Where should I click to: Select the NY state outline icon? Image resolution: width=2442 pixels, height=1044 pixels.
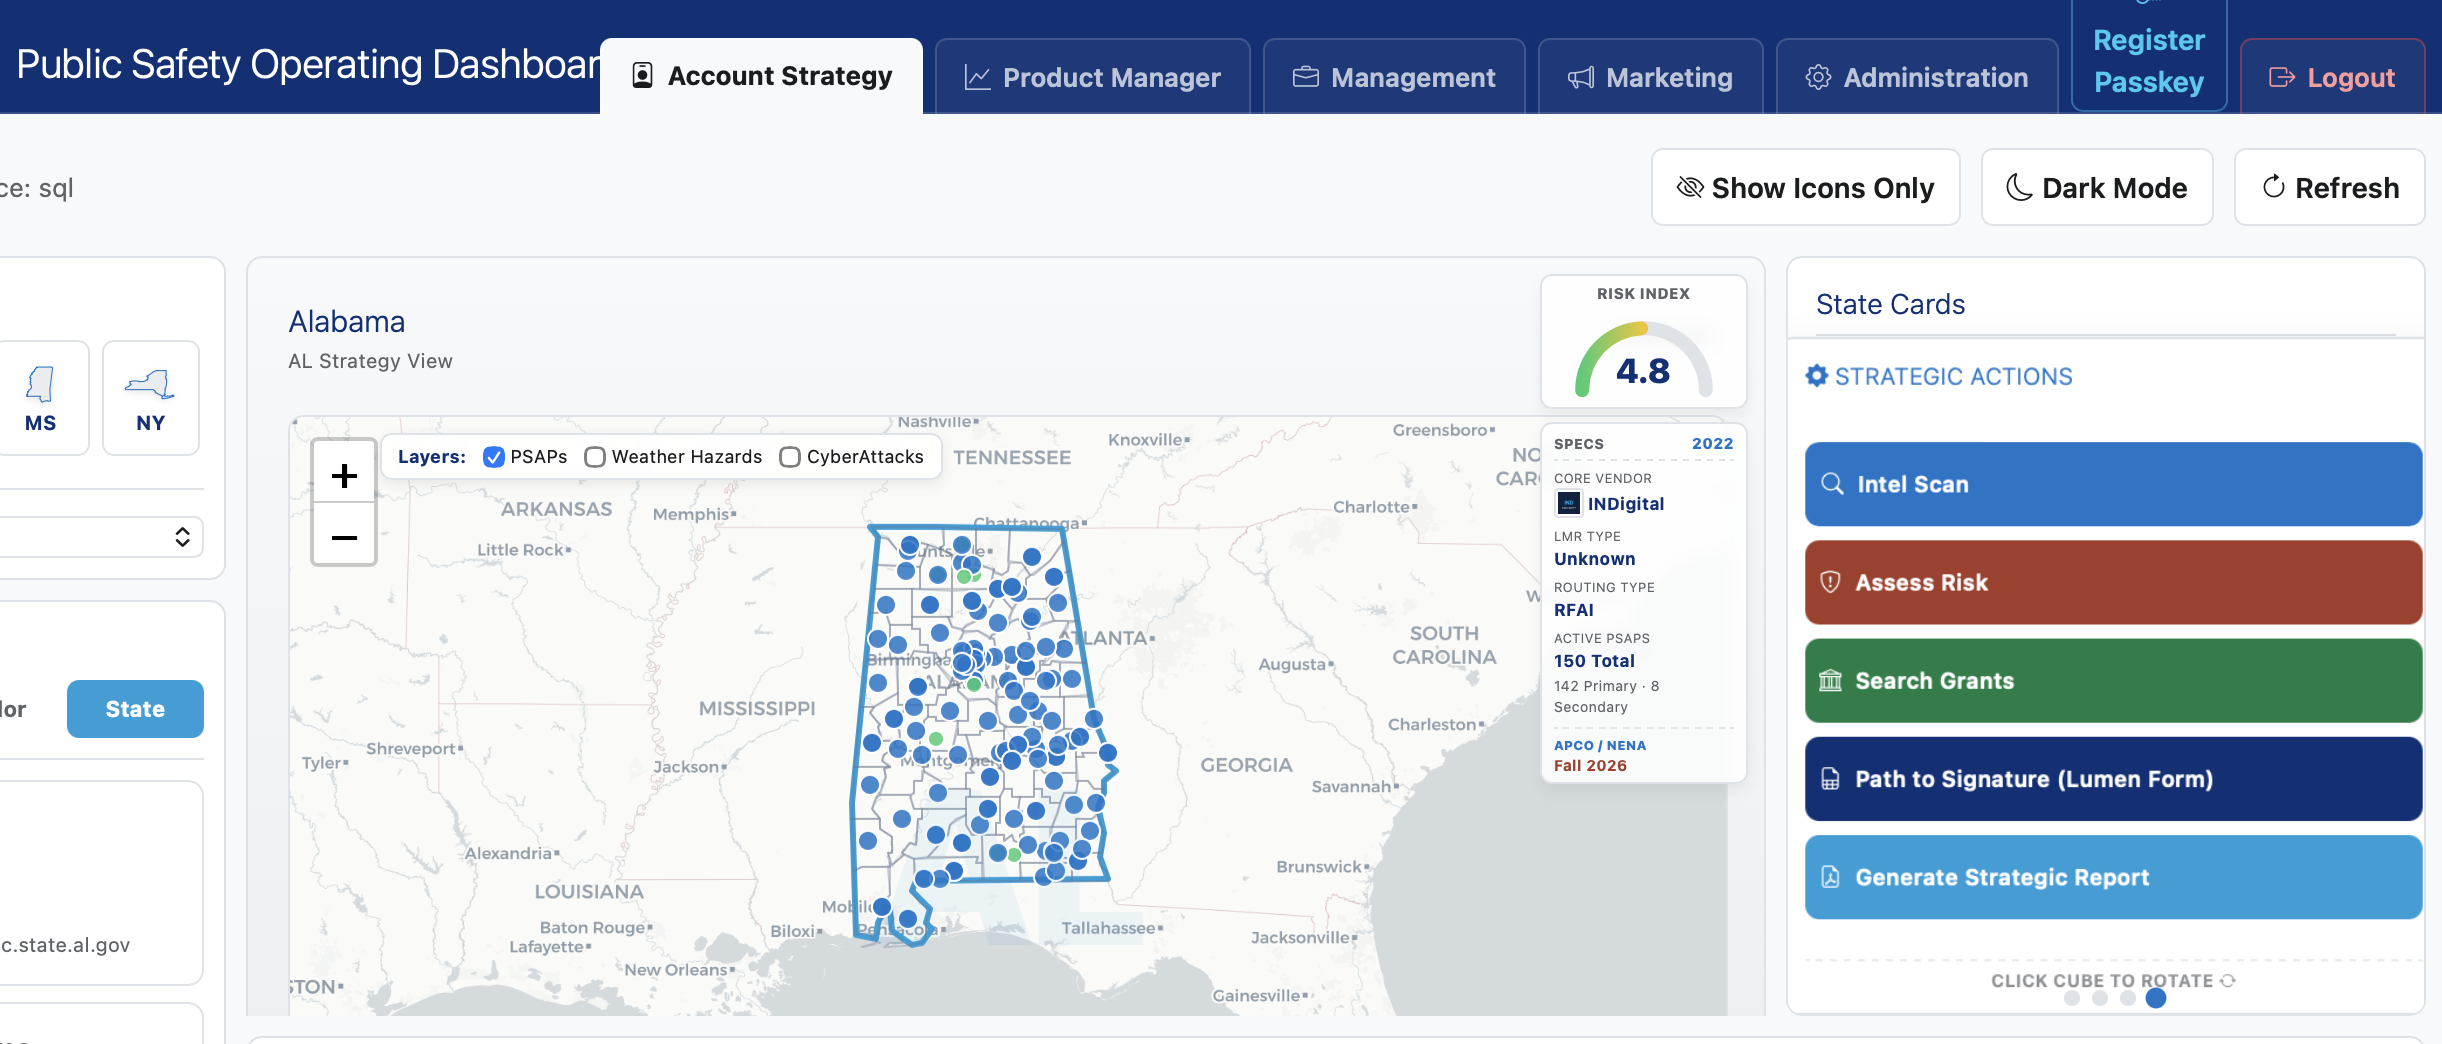pyautogui.click(x=150, y=384)
